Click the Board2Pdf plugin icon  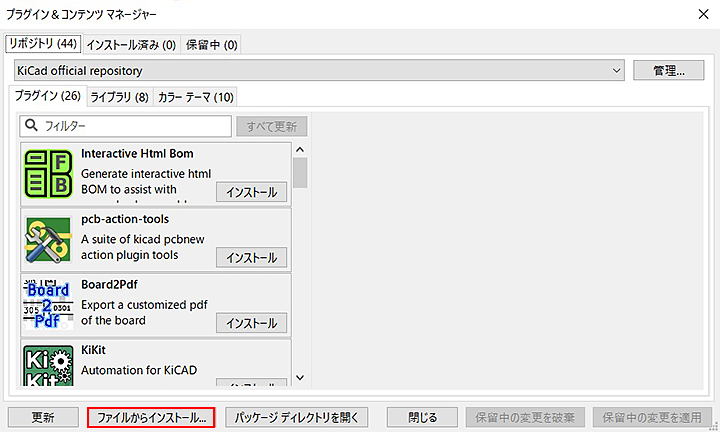(48, 304)
